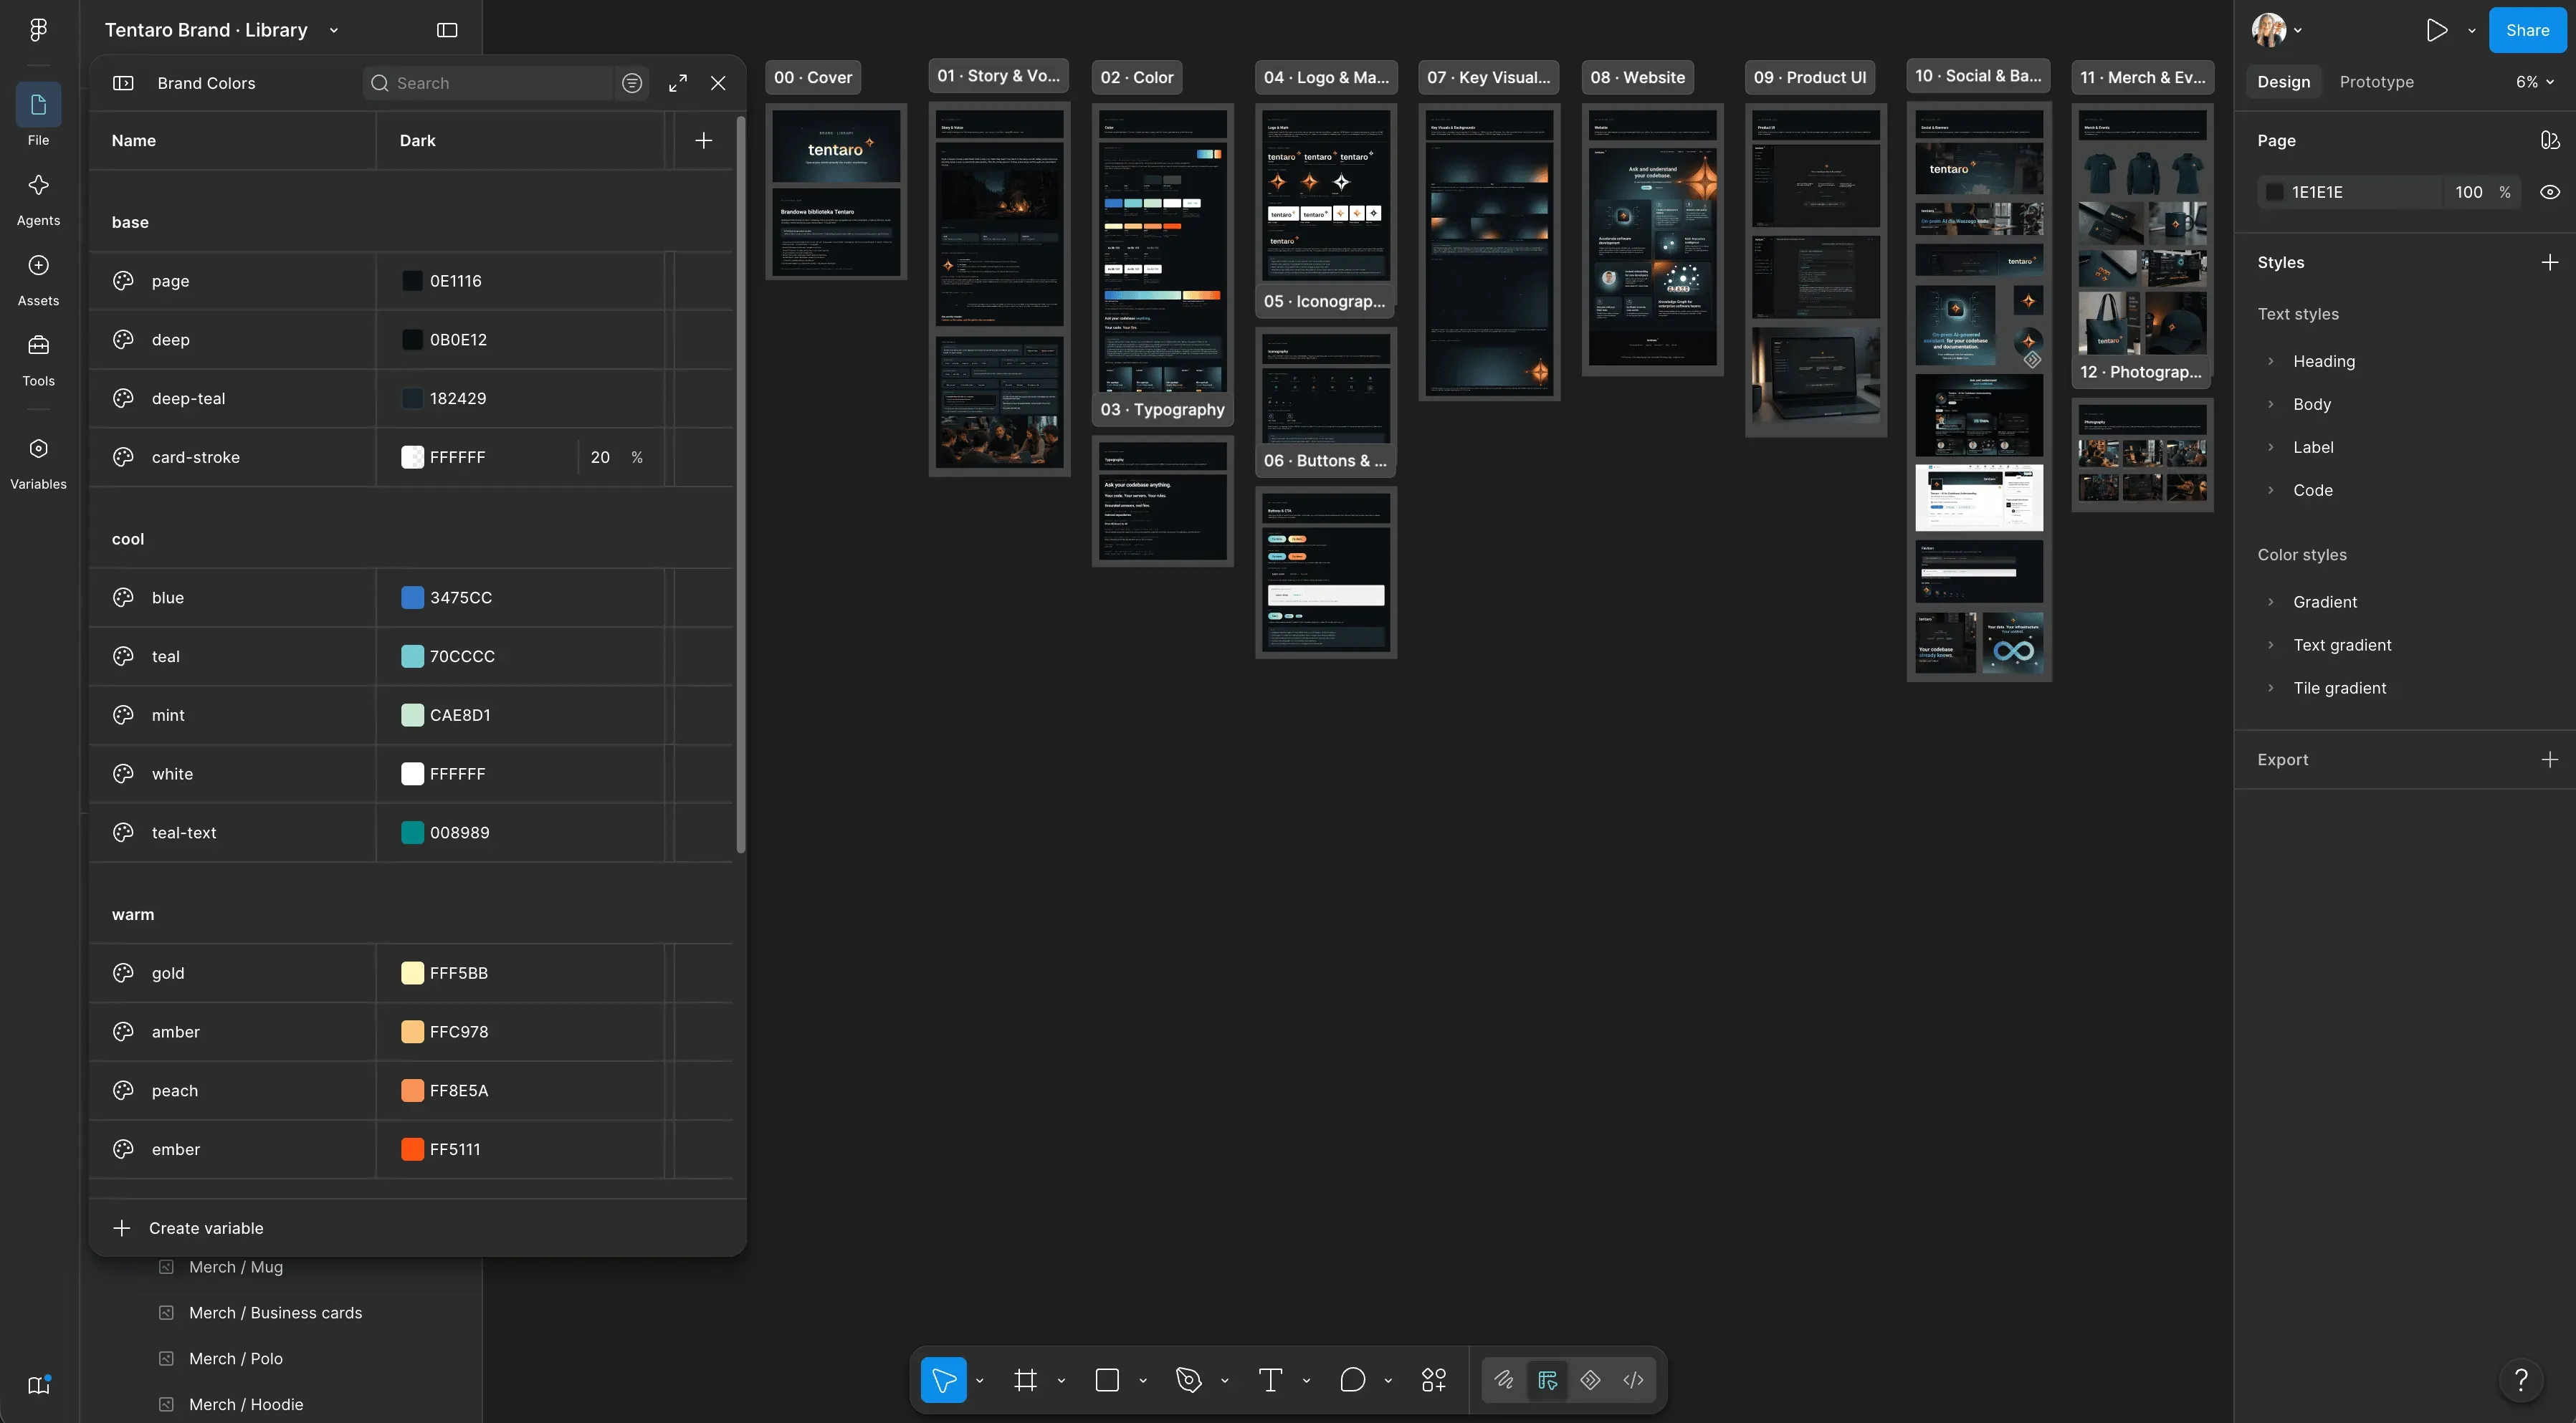Switch to Design mode toggle in toolbar
The image size is (2576, 1423).
point(1547,1380)
